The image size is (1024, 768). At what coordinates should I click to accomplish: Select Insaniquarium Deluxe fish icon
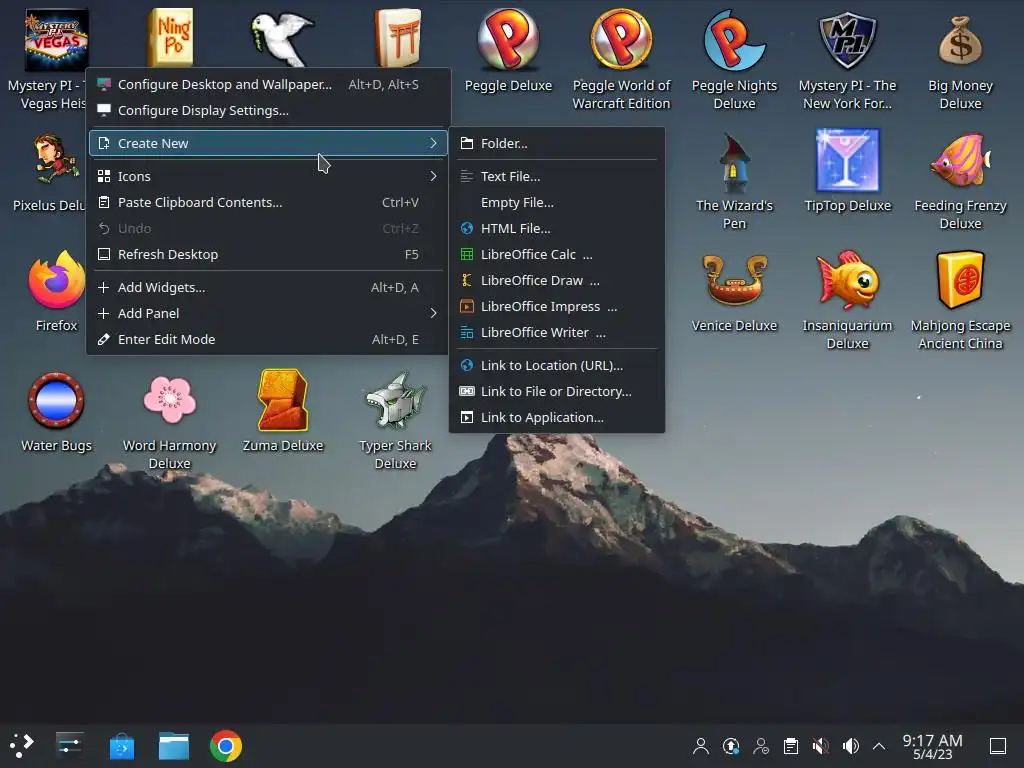tap(847, 281)
